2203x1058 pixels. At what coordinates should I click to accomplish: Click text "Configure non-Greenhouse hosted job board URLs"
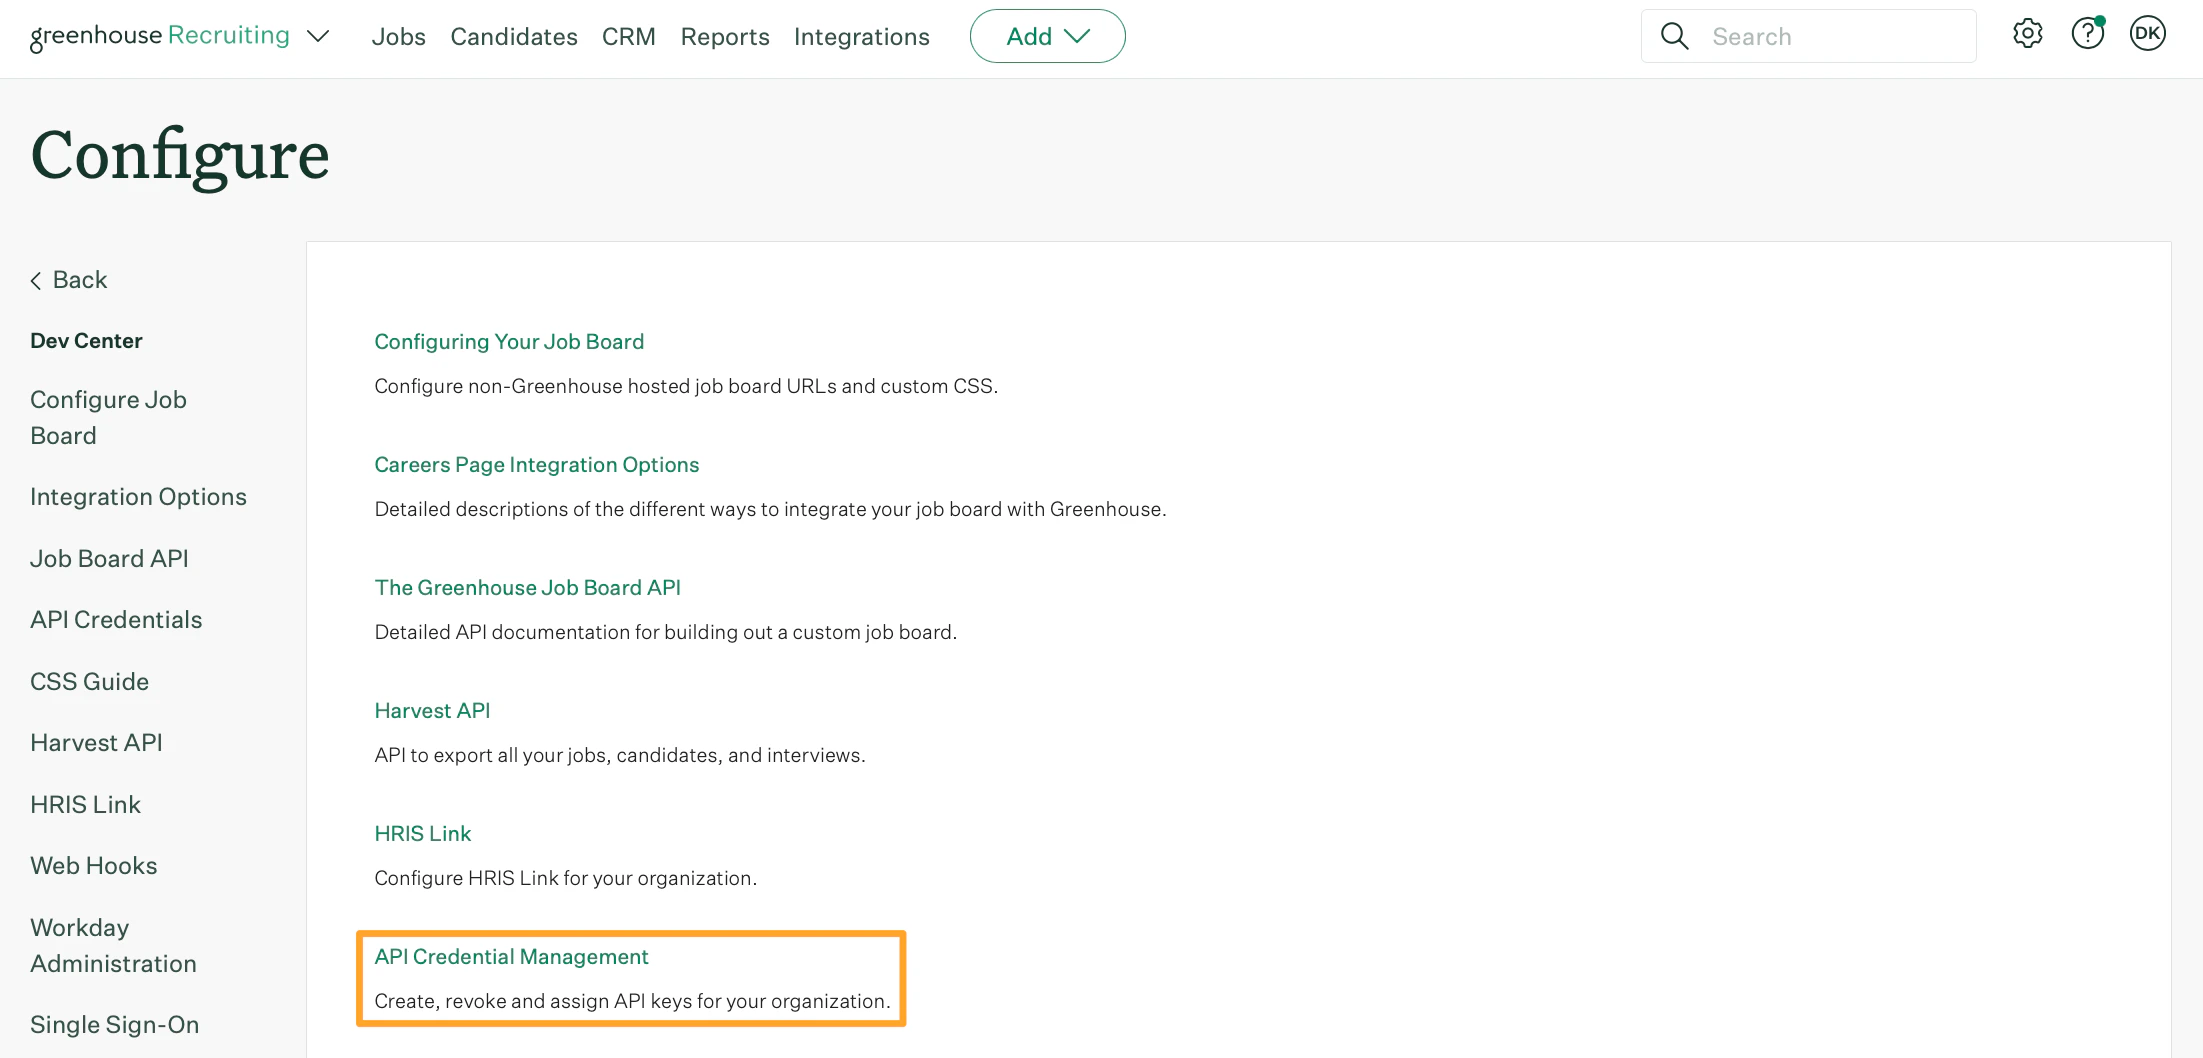[605, 386]
